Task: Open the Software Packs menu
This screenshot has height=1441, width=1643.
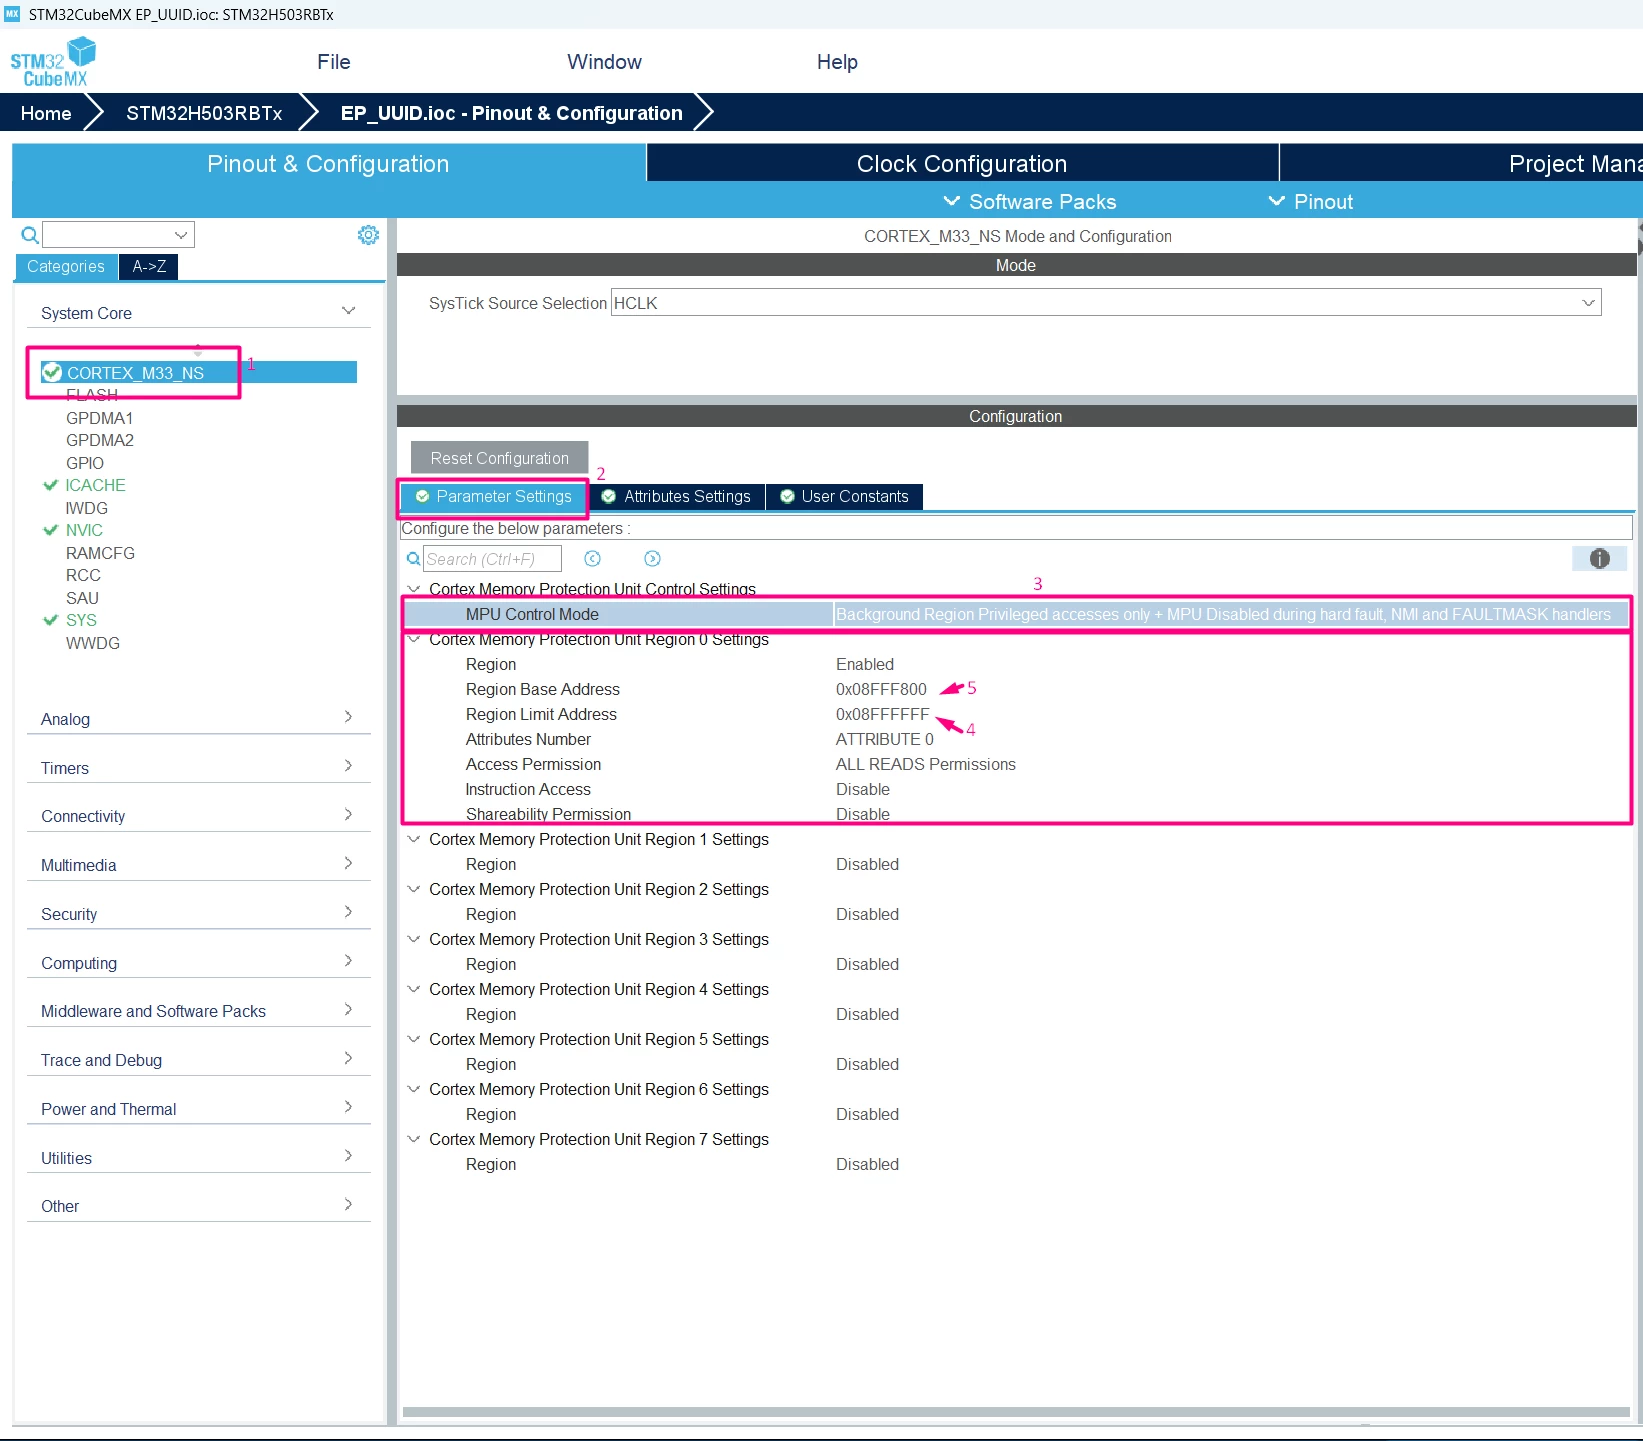Action: [1030, 202]
